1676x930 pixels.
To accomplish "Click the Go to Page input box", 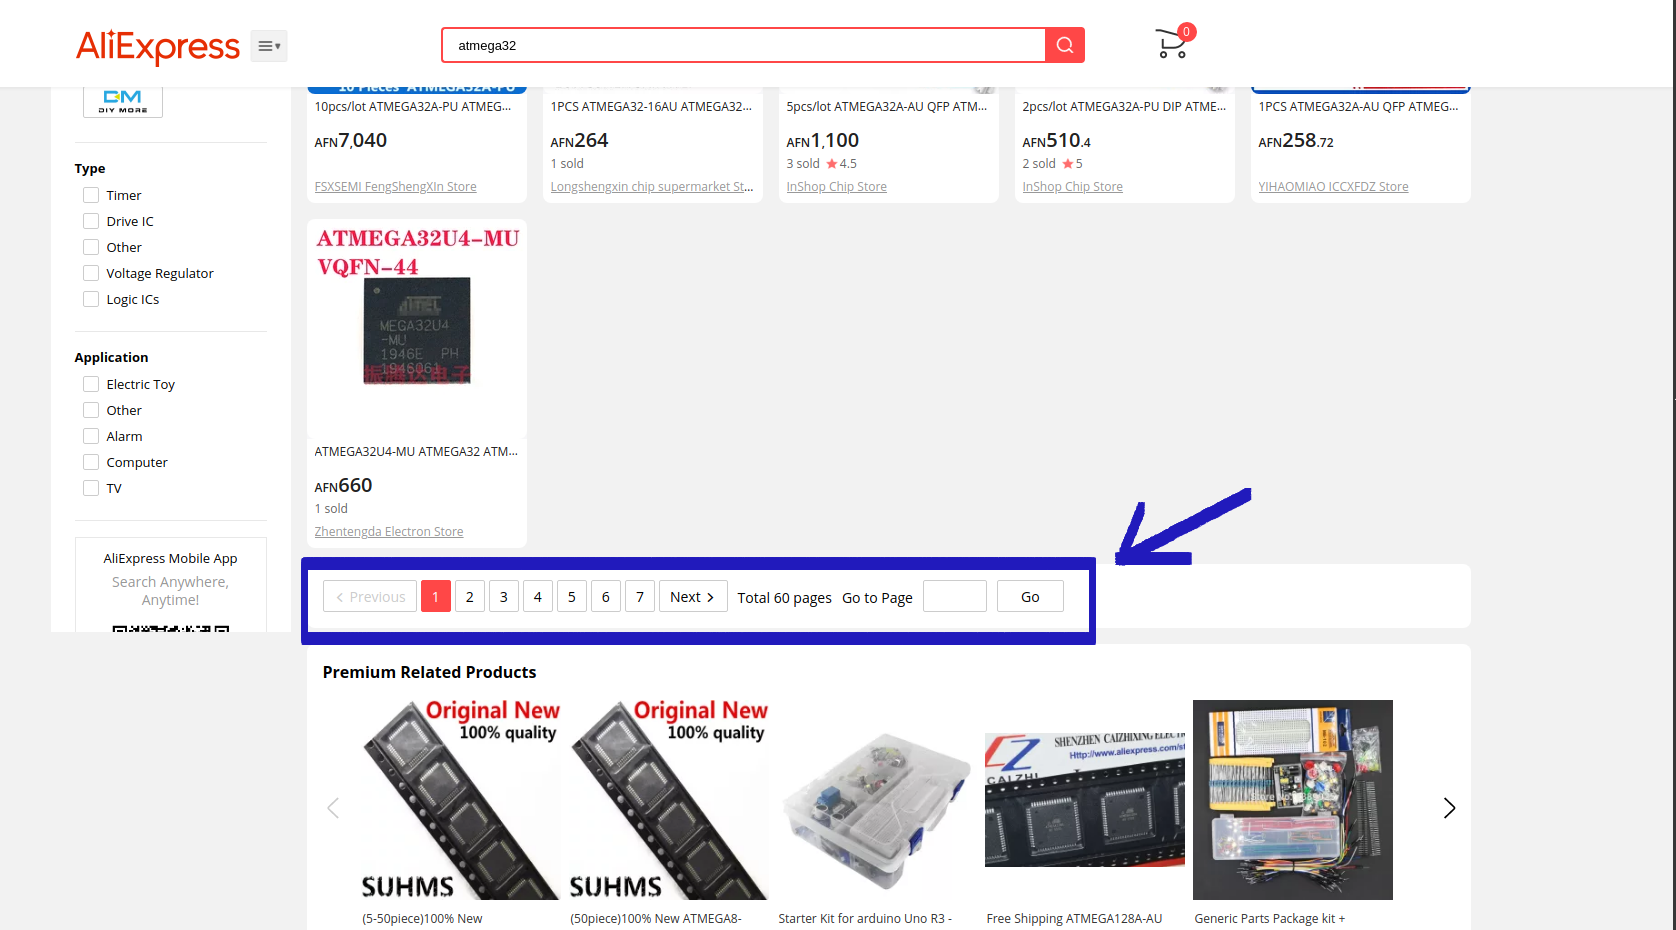I will point(955,597).
